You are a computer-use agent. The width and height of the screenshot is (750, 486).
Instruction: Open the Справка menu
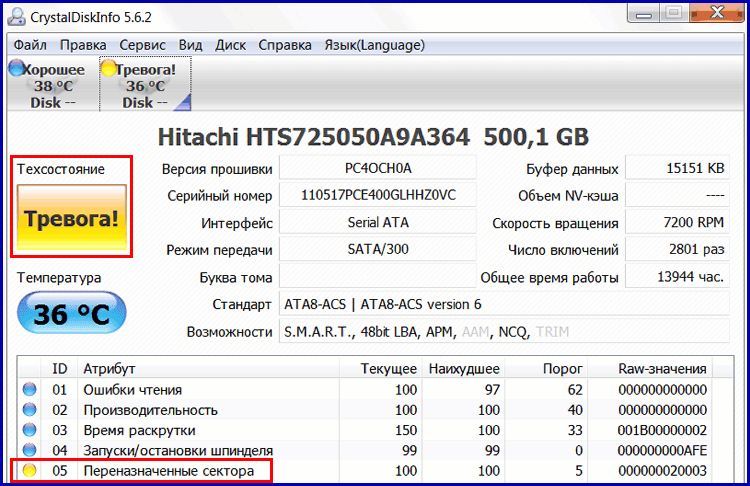click(284, 45)
